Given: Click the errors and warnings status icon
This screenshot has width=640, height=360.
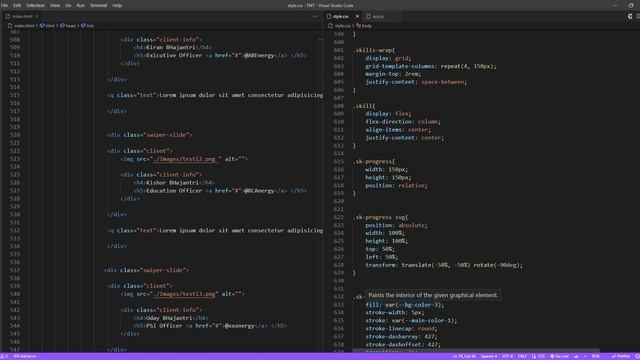Looking at the screenshot, I should coord(4,356).
